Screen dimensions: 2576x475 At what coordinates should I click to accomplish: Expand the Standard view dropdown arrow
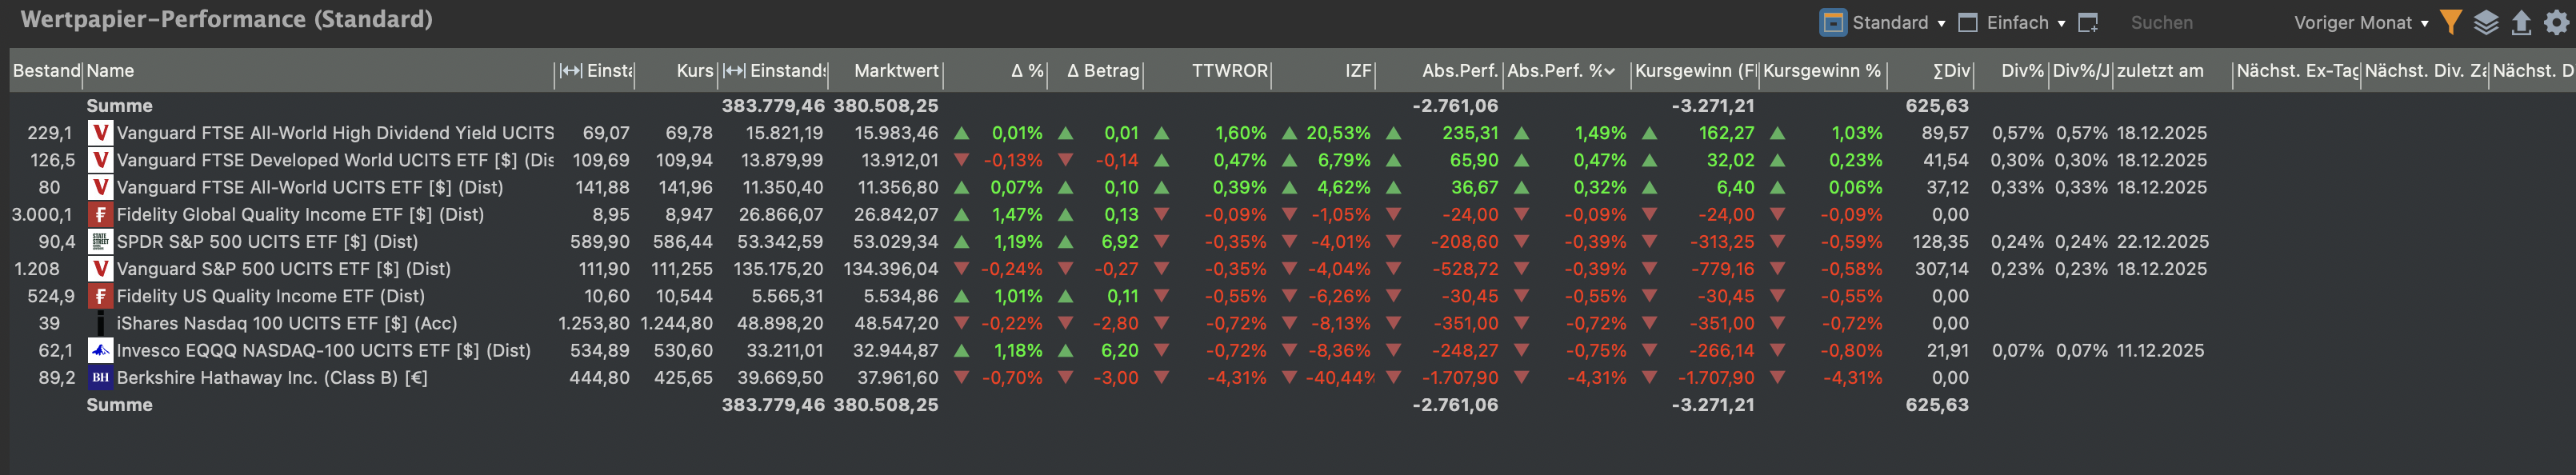[x=1942, y=24]
